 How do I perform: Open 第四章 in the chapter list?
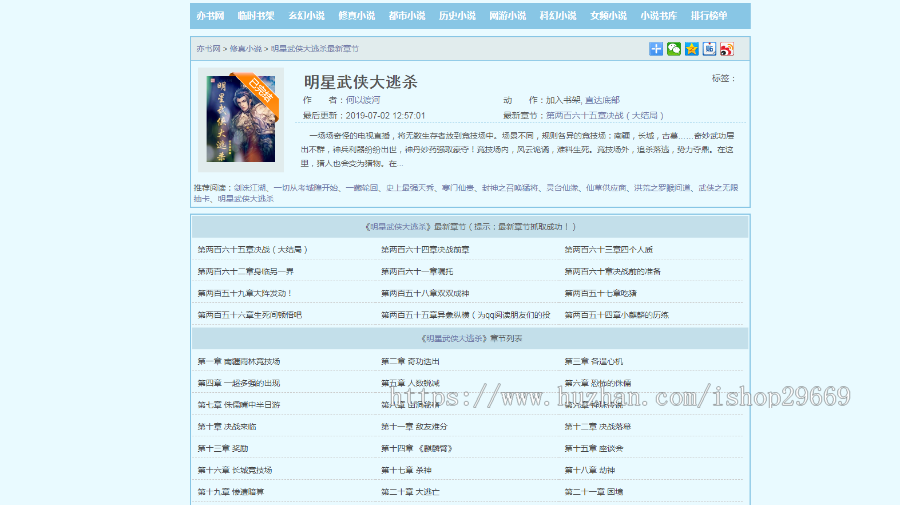(x=239, y=383)
